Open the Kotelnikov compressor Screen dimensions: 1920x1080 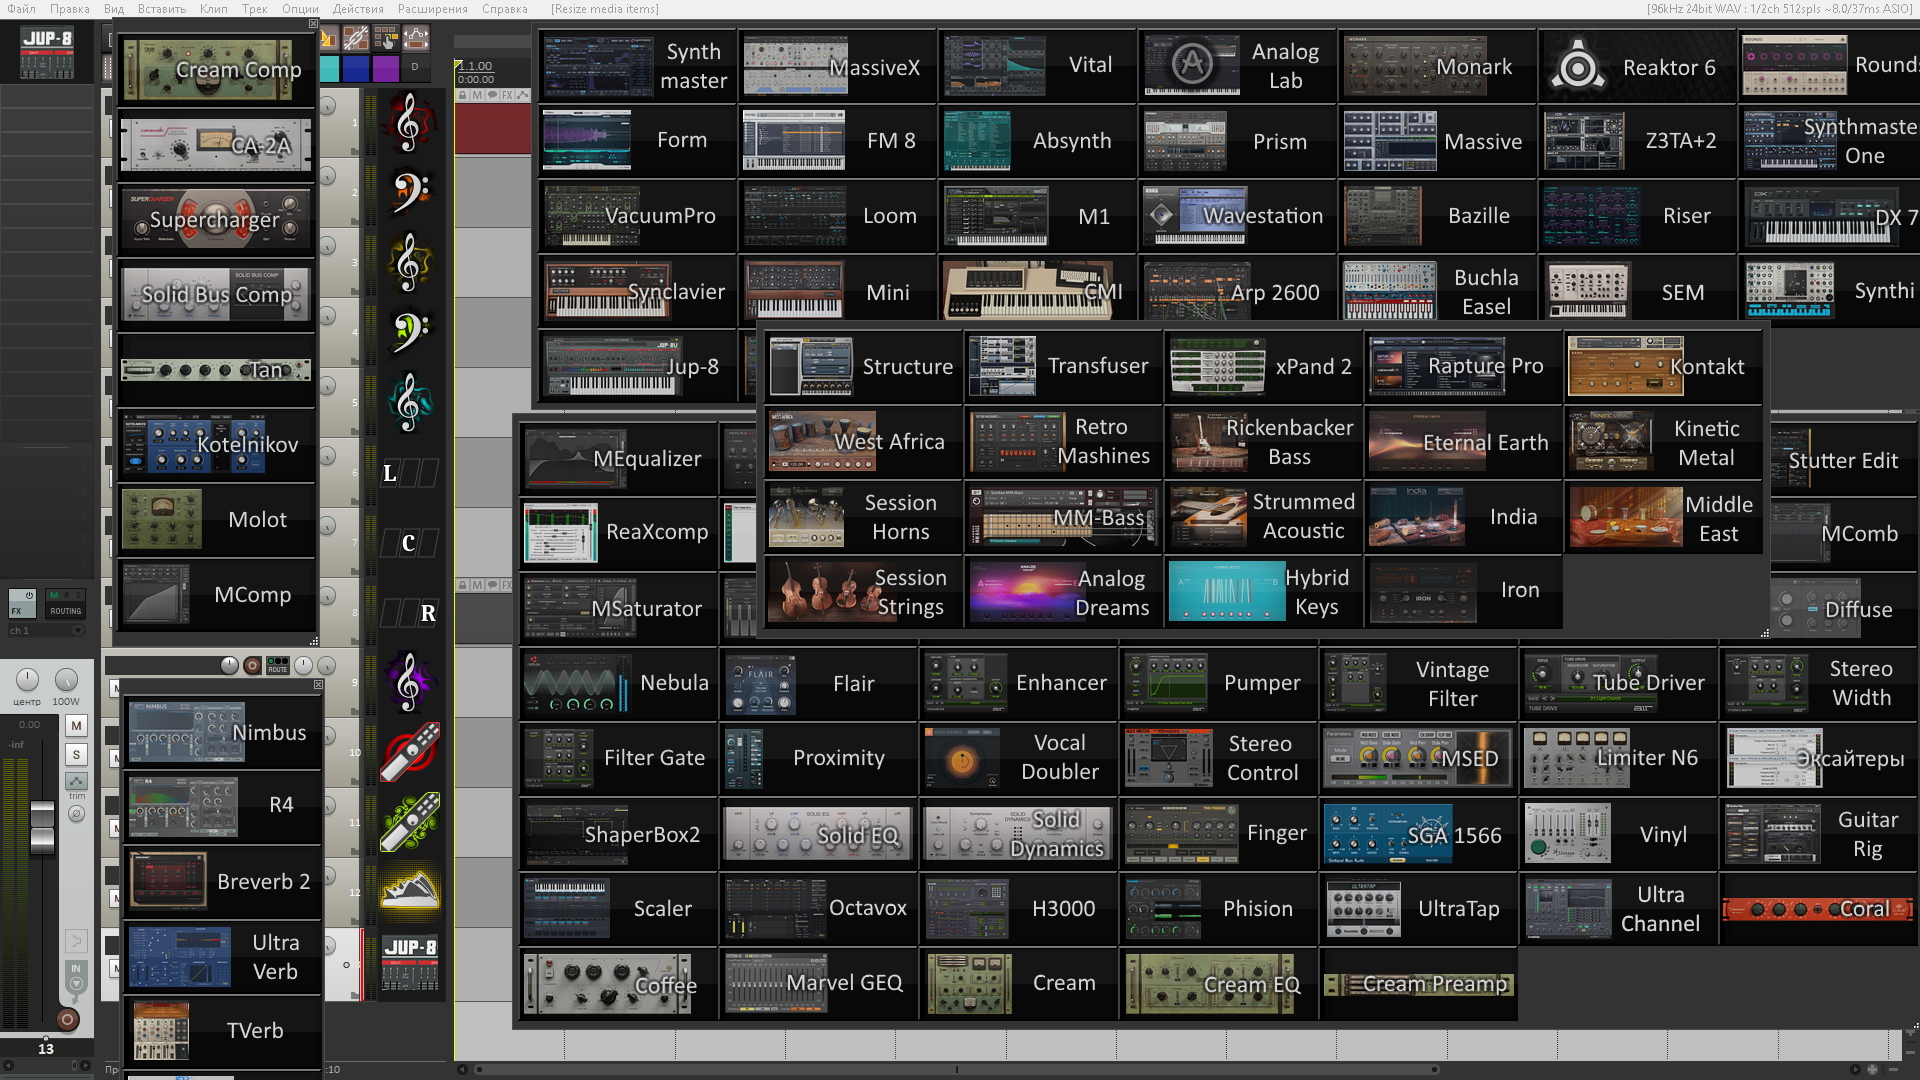(217, 445)
